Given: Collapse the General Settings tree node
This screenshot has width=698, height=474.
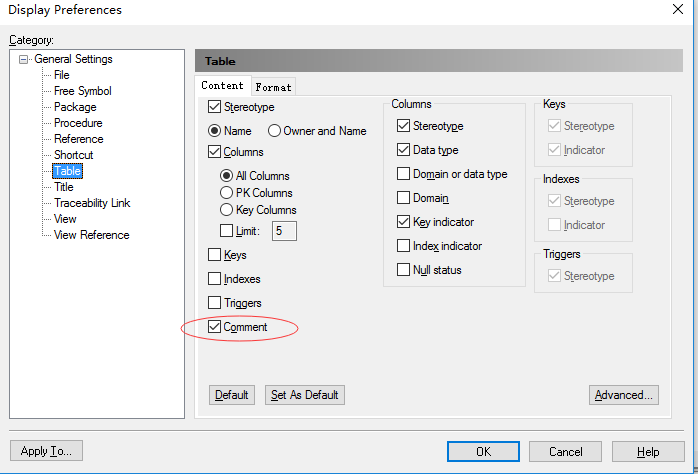Looking at the screenshot, I should tap(24, 59).
